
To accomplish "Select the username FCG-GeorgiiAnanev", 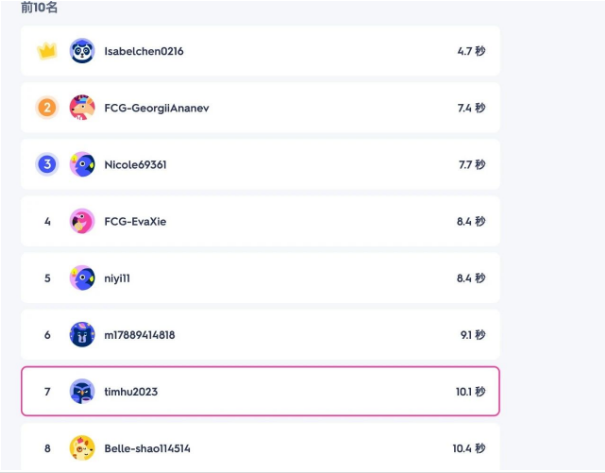I will pyautogui.click(x=157, y=108).
